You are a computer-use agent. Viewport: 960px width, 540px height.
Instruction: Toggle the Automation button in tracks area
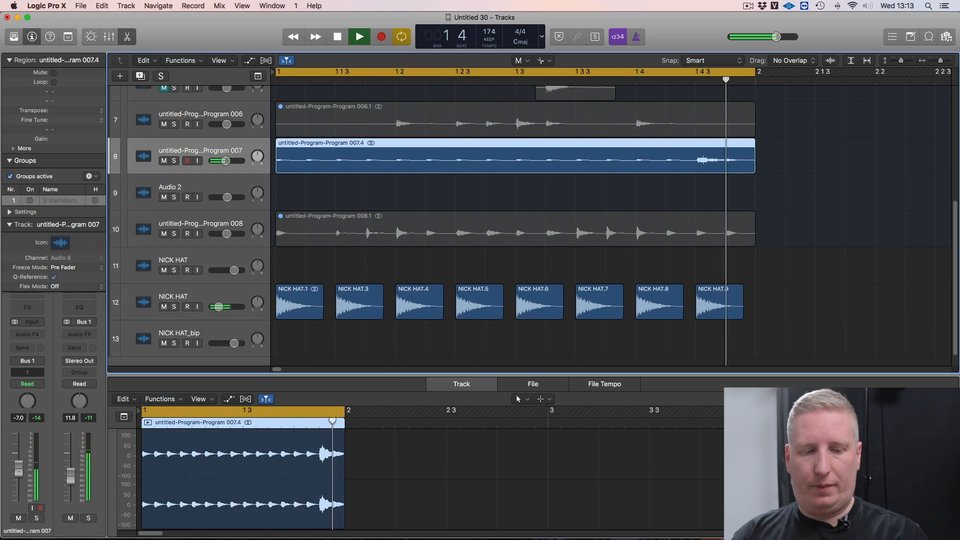[249, 61]
